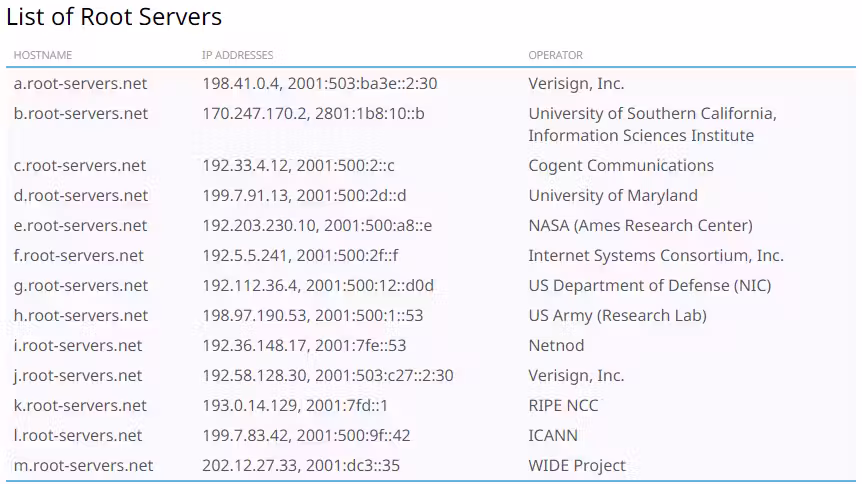Click the List of Root Servers heading
The image size is (862, 484).
[114, 16]
